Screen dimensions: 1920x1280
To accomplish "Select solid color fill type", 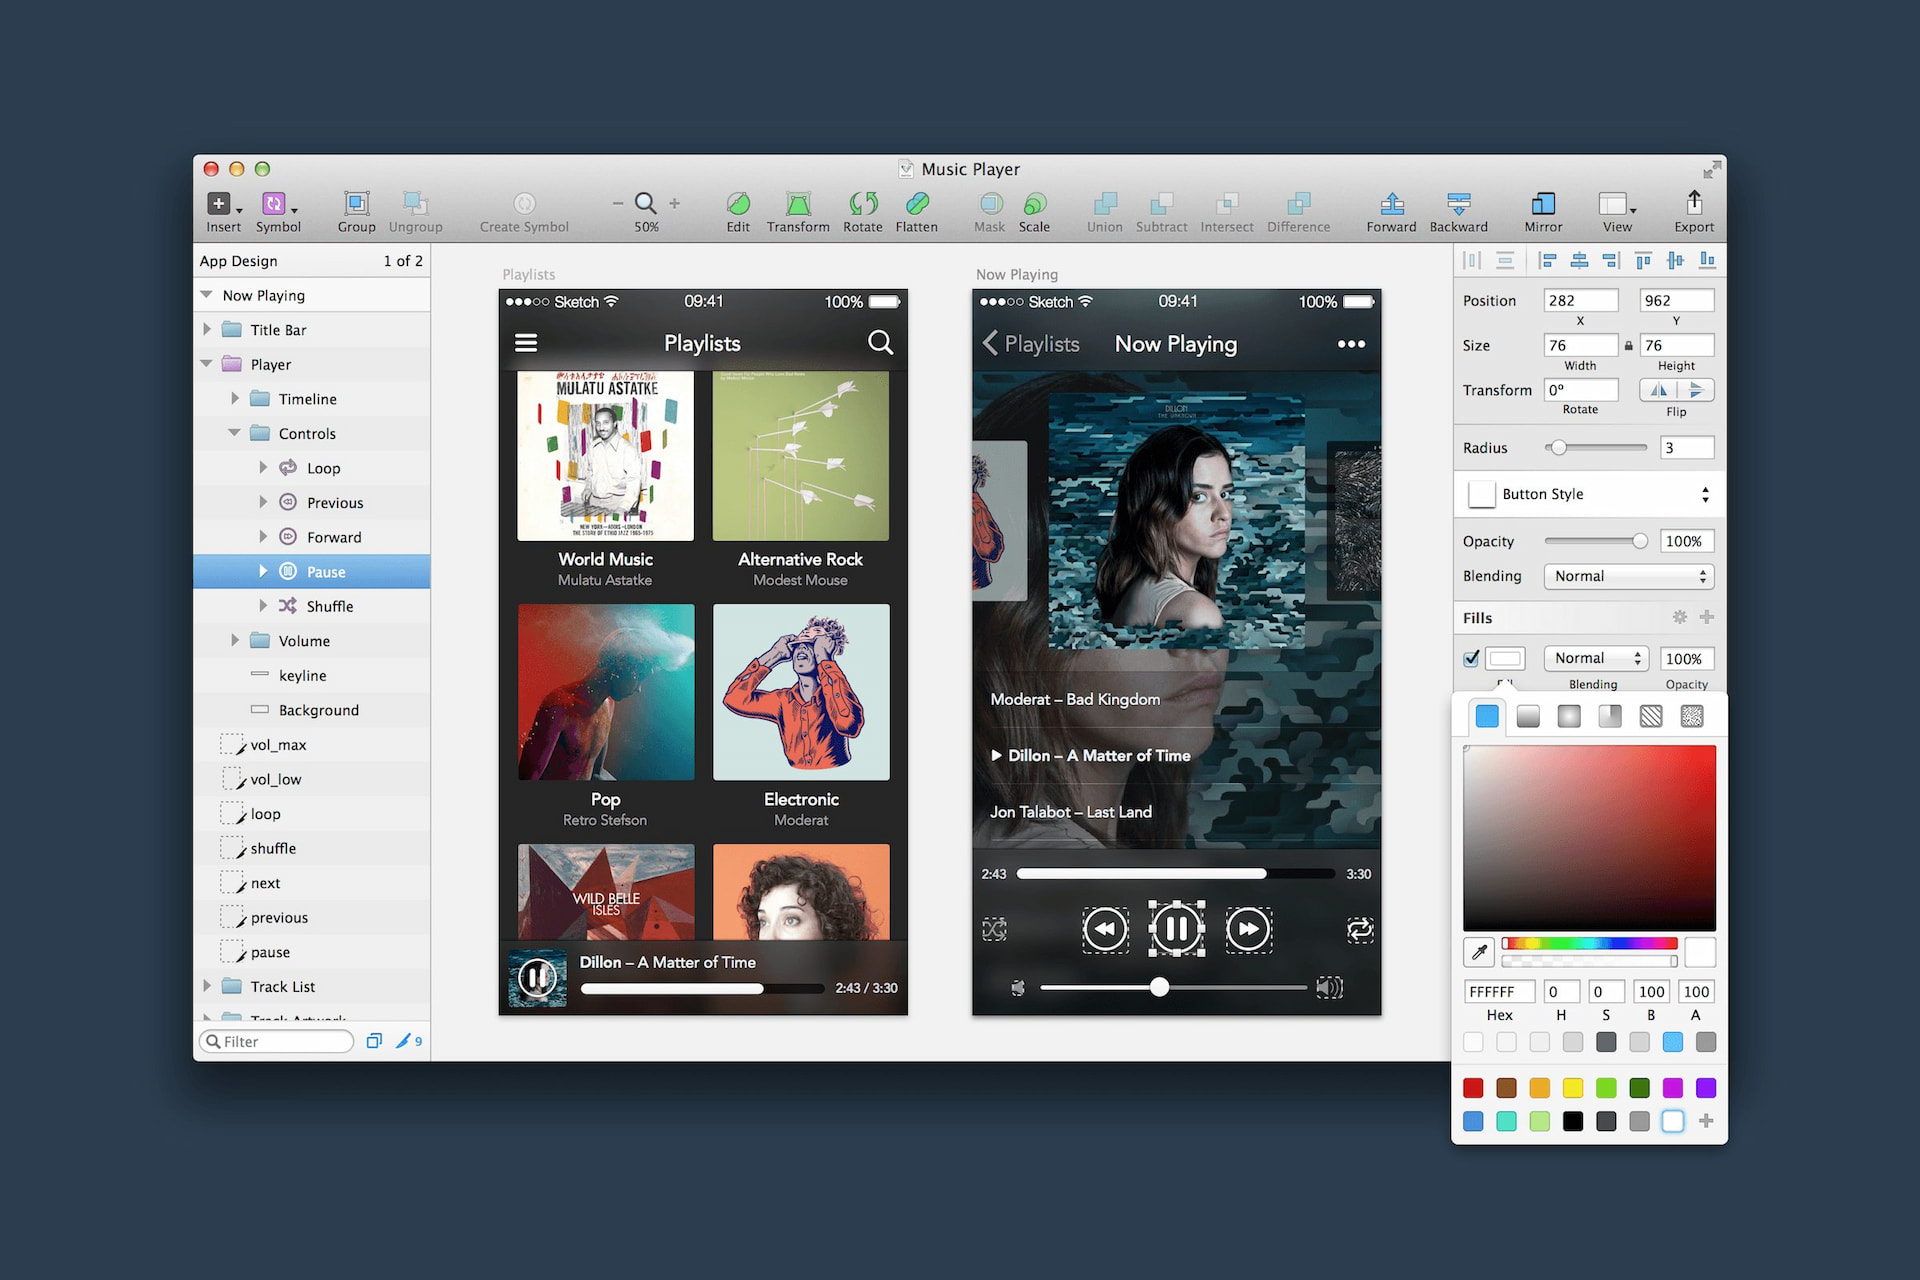I will tap(1487, 716).
